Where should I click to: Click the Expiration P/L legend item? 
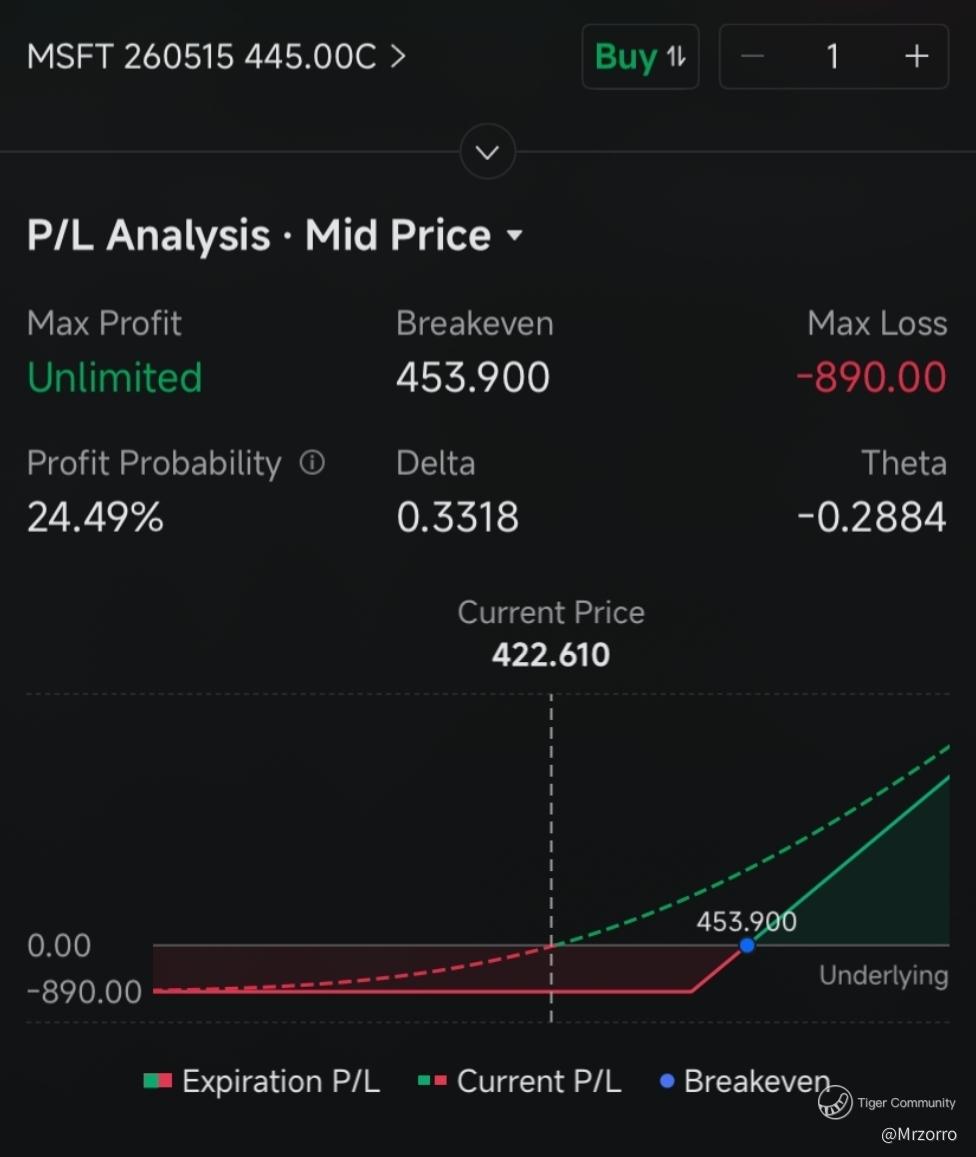[262, 1081]
